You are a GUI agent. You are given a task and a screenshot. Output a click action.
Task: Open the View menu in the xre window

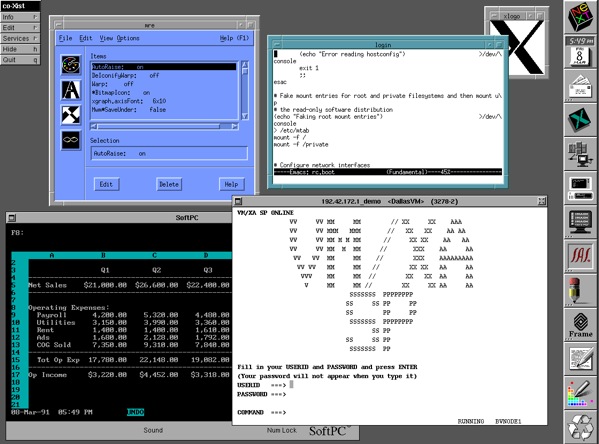click(106, 38)
